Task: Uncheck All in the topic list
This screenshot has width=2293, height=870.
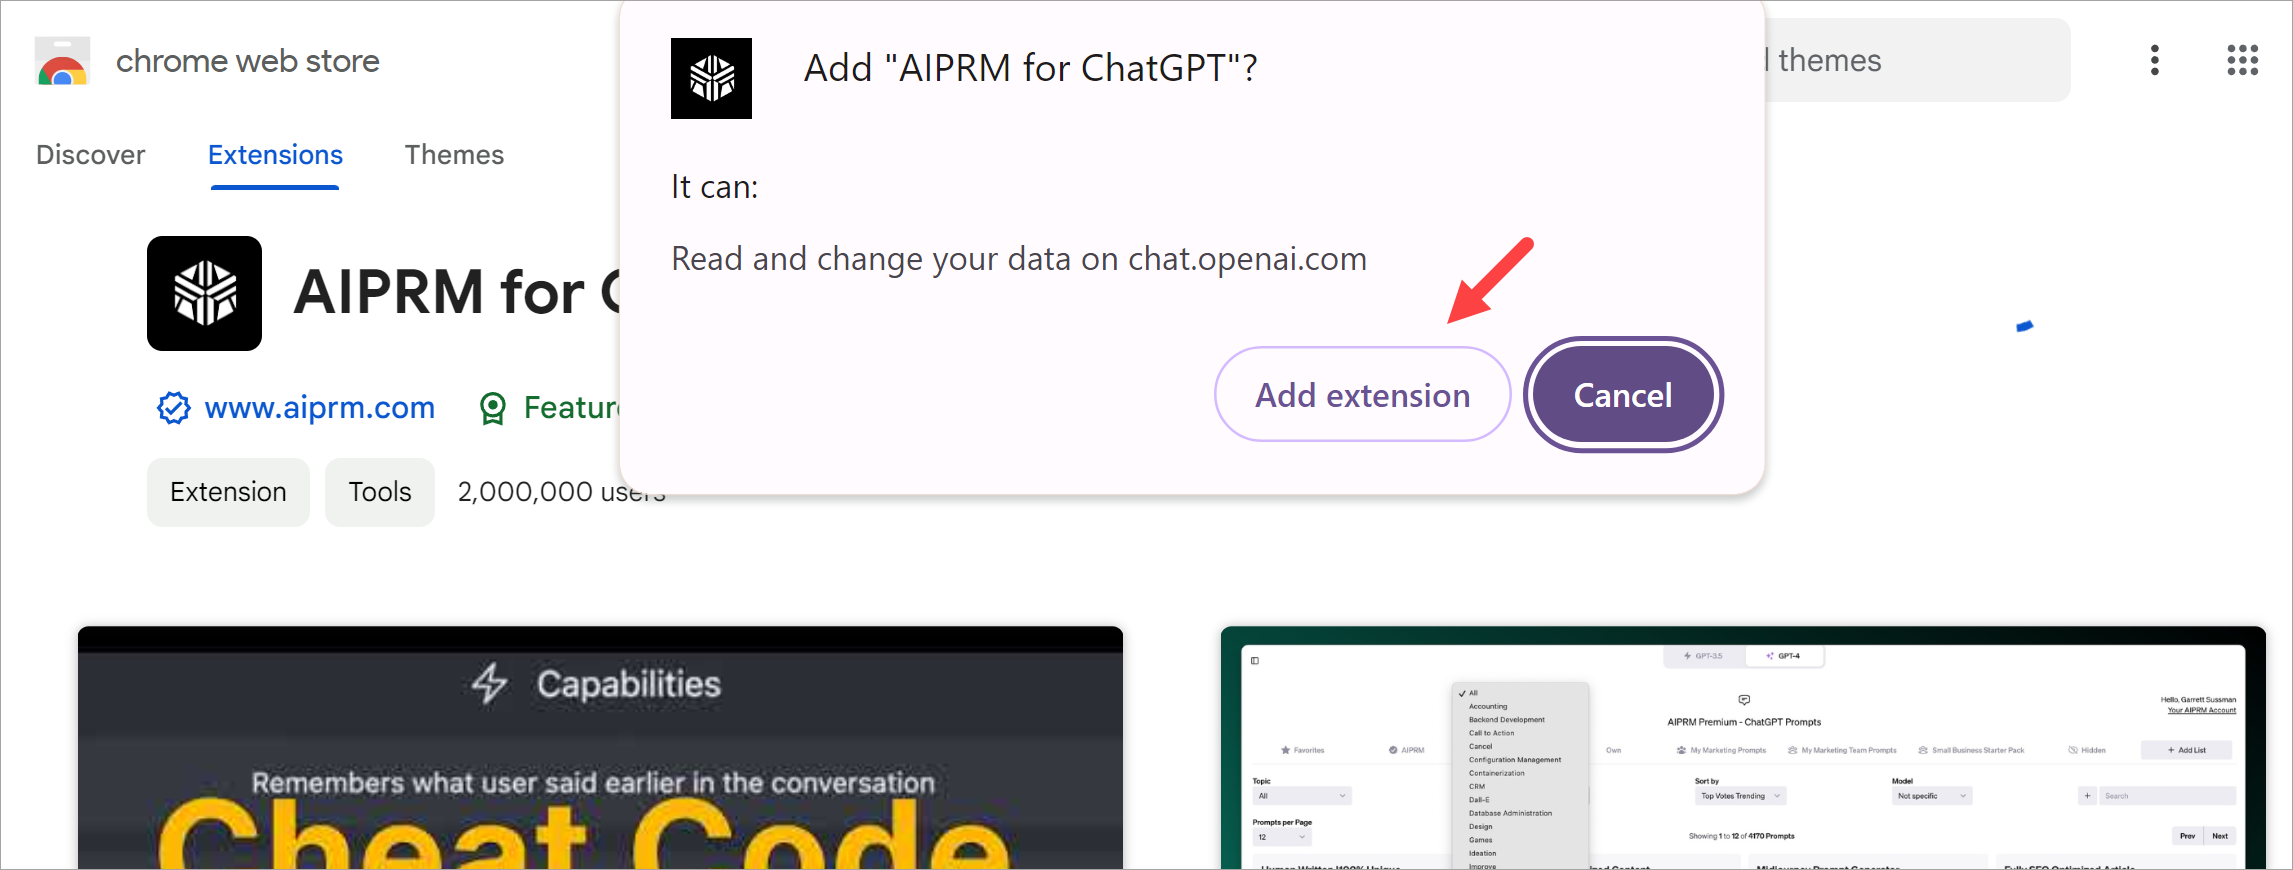Action: (x=1471, y=692)
